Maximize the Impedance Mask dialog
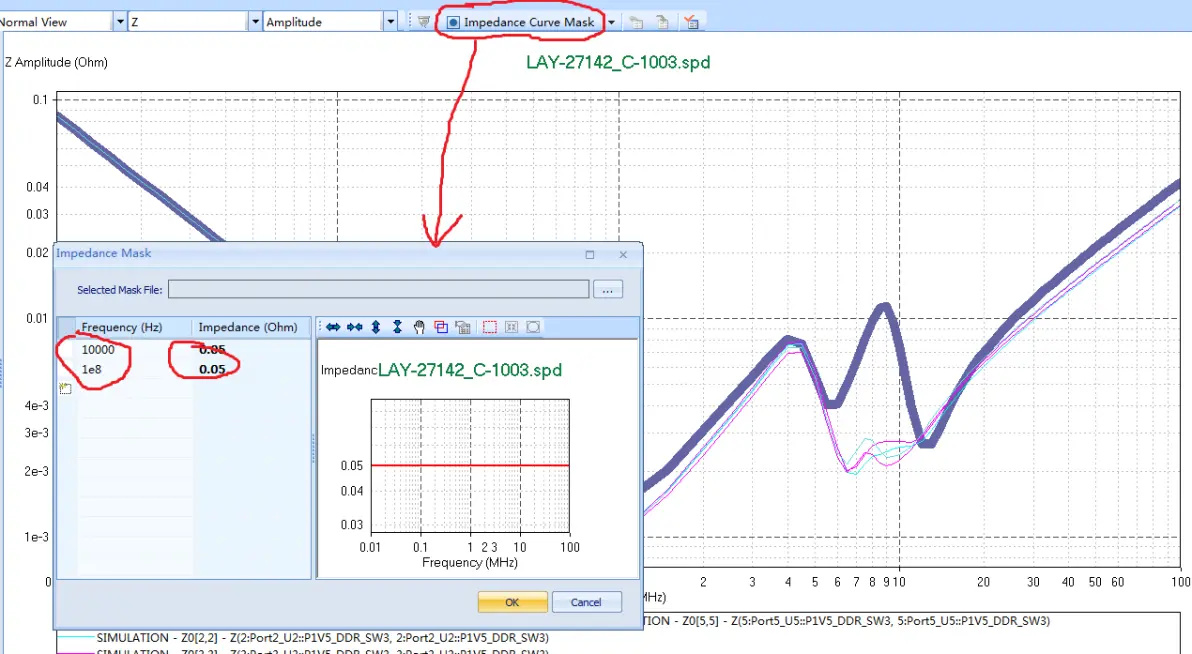Image resolution: width=1192 pixels, height=654 pixels. tap(590, 255)
